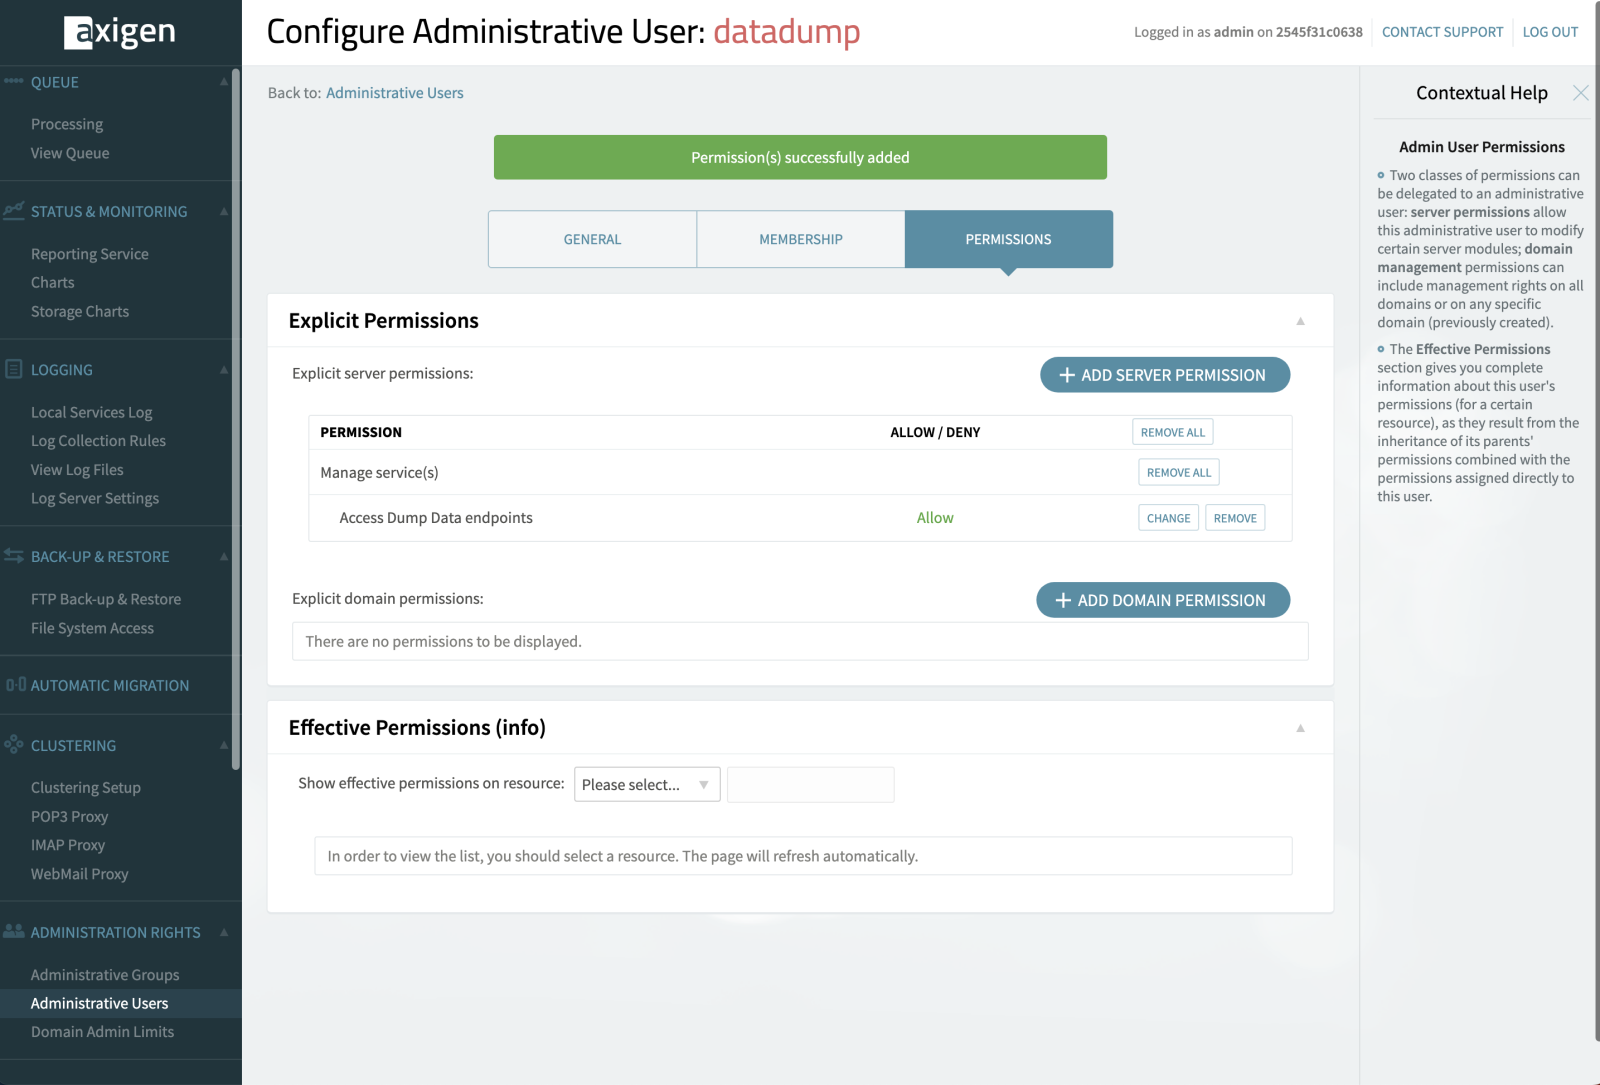Click the 'Allow' value for Dump Data endpoints

coord(935,518)
